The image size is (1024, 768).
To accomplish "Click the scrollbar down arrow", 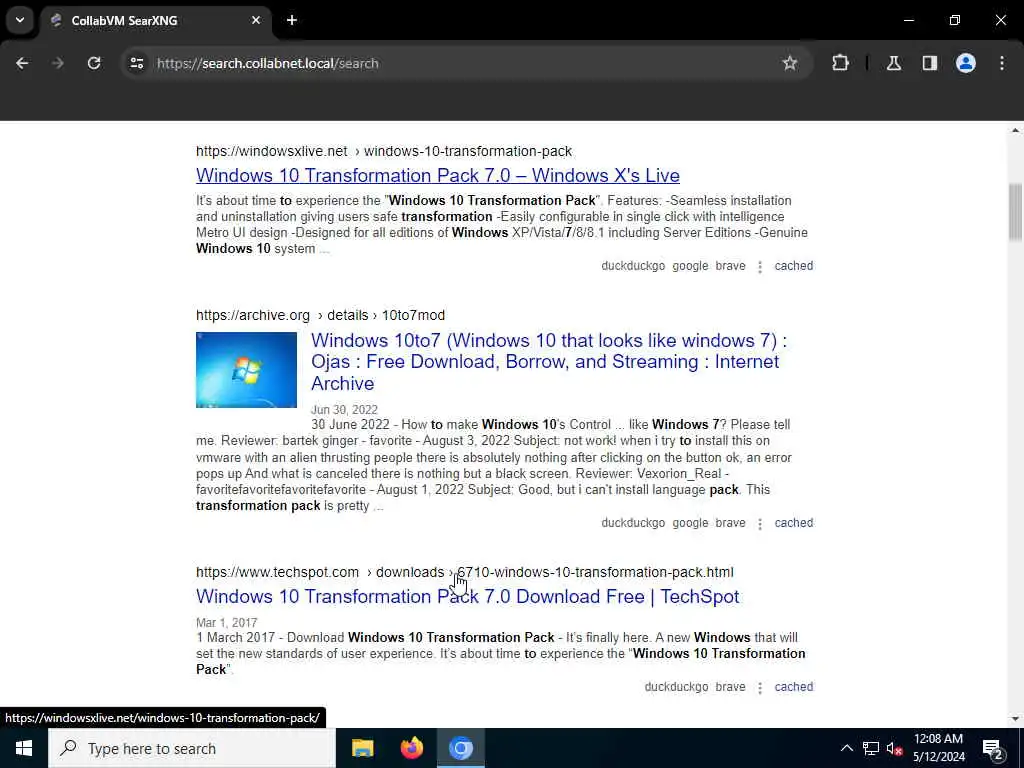I will [1015, 719].
